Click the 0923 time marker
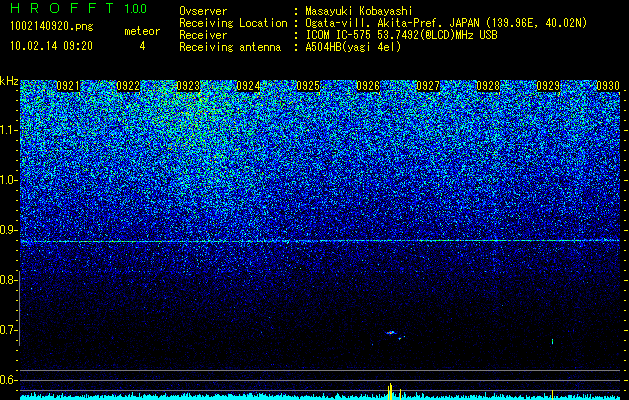The image size is (629, 400). tap(188, 86)
